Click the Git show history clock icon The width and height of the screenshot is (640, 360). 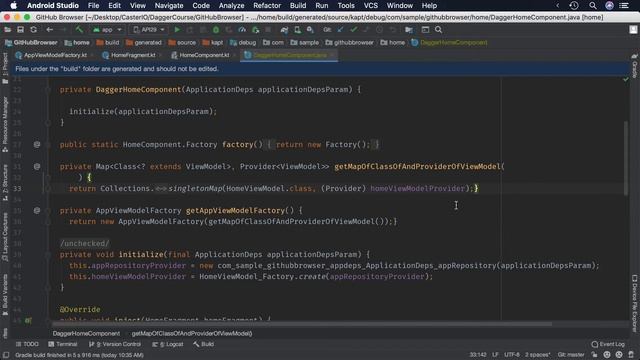379,30
